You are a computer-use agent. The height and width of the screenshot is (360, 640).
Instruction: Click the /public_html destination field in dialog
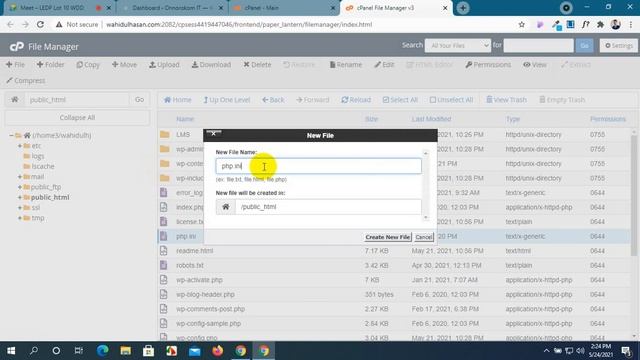tap(328, 207)
